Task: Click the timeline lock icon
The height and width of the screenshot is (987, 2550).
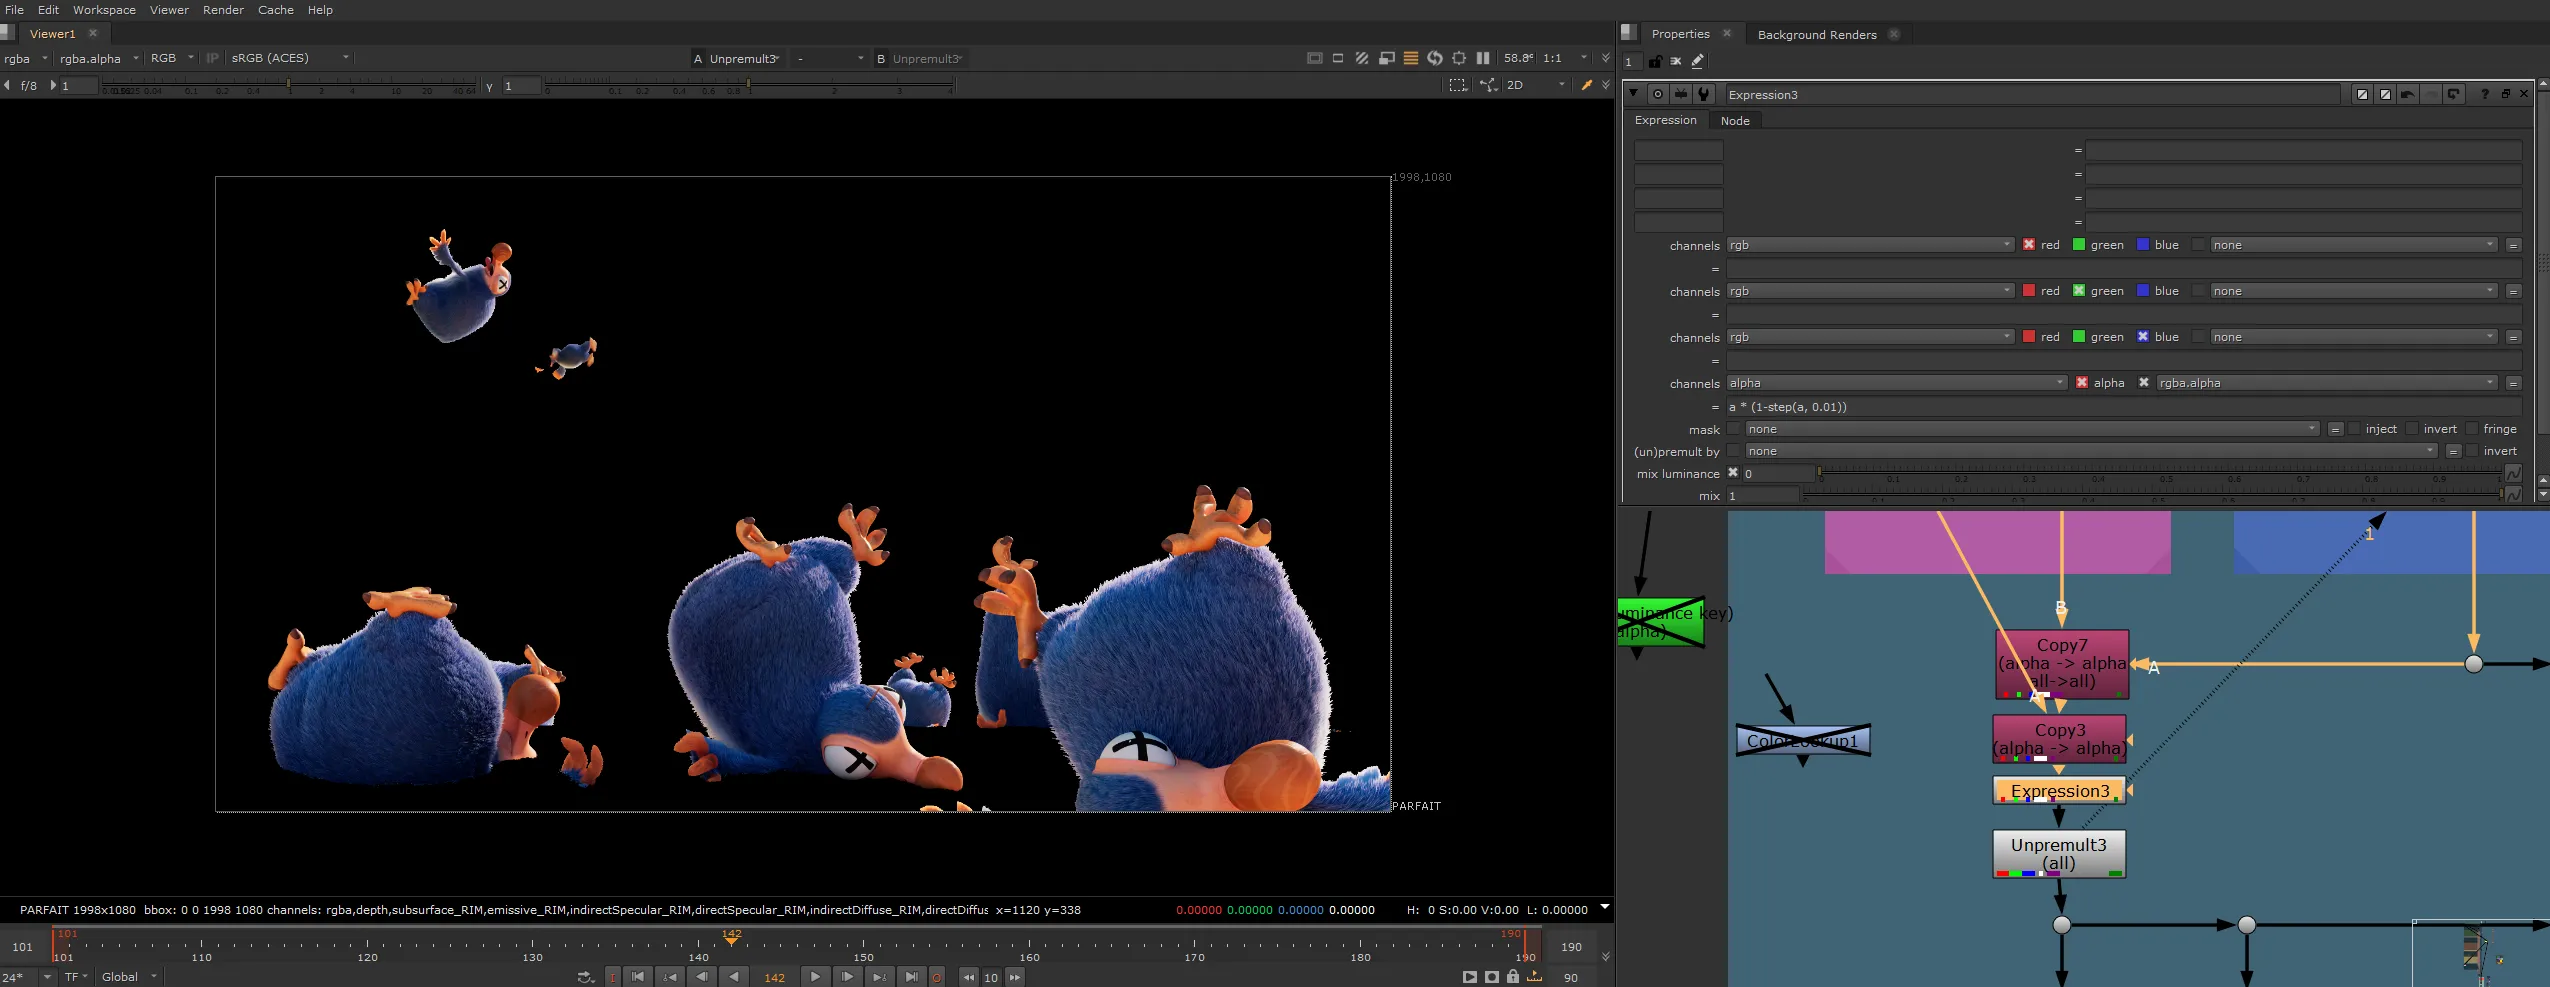Action: pos(1513,977)
